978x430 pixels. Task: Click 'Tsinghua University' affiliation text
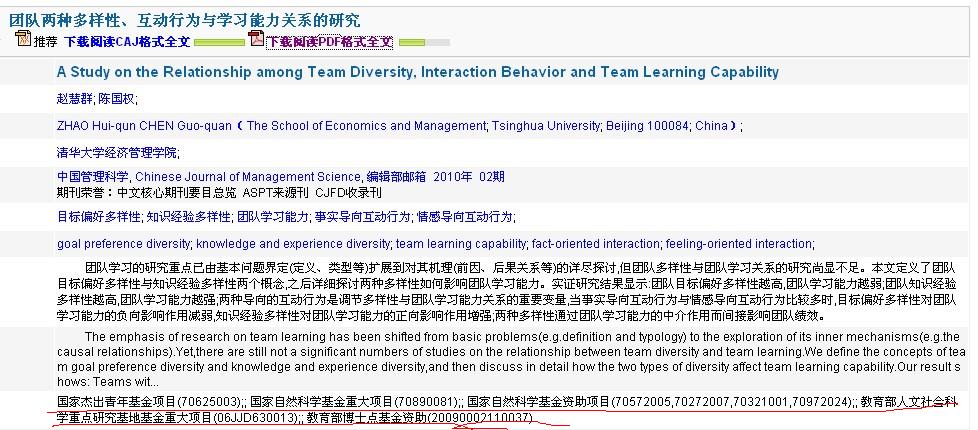click(x=545, y=125)
